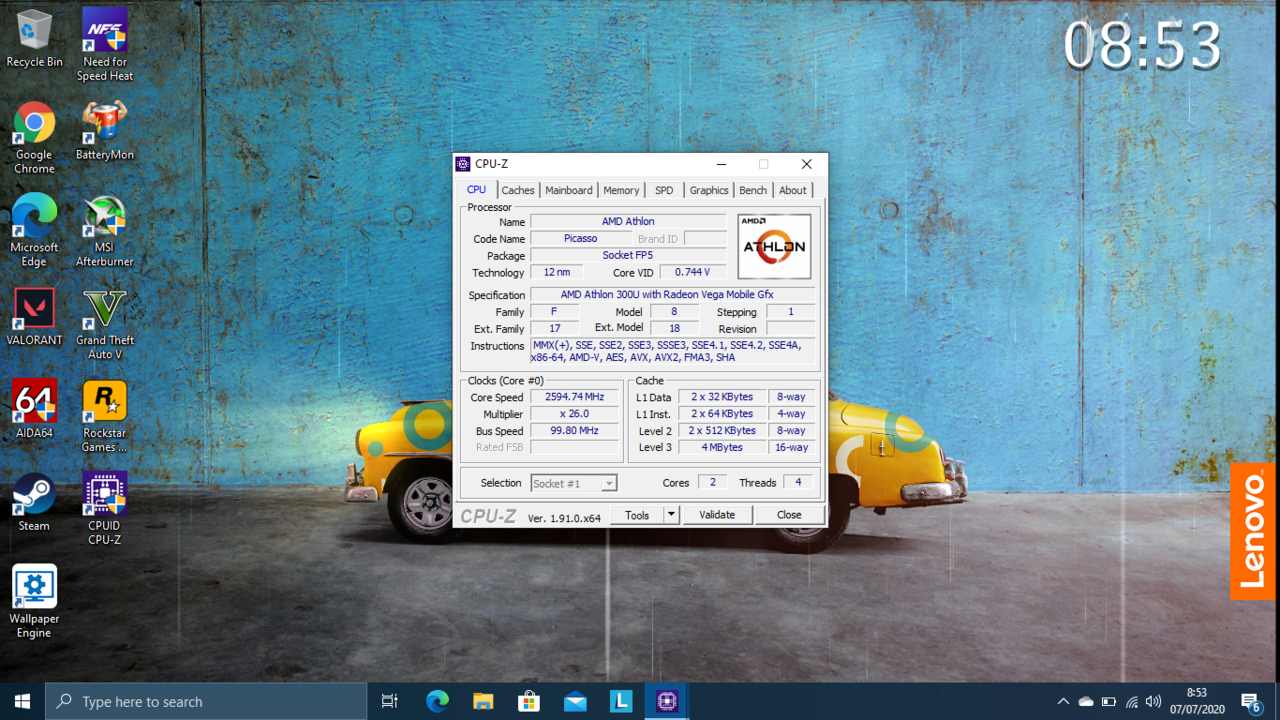
Task: Click the AMD Athlon logo image
Action: coord(774,246)
